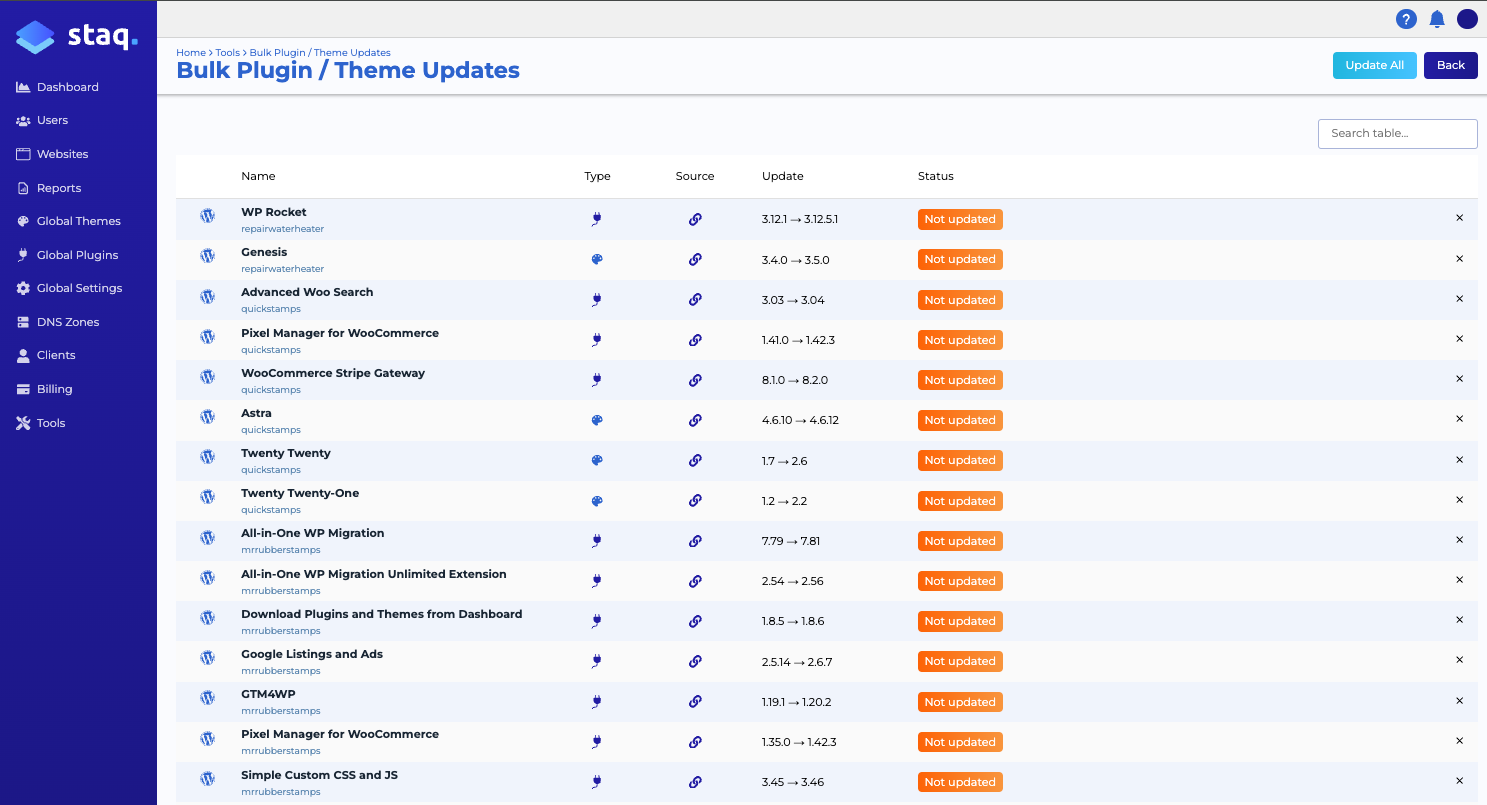Open the source link for Simple Custom CSS and JS

click(x=695, y=782)
